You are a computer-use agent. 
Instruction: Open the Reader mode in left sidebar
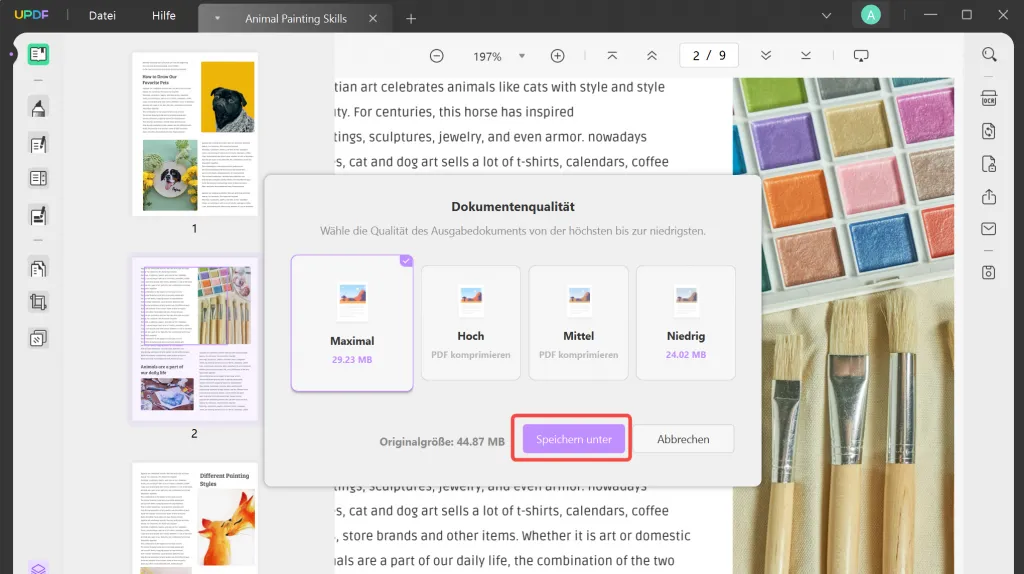tap(39, 55)
